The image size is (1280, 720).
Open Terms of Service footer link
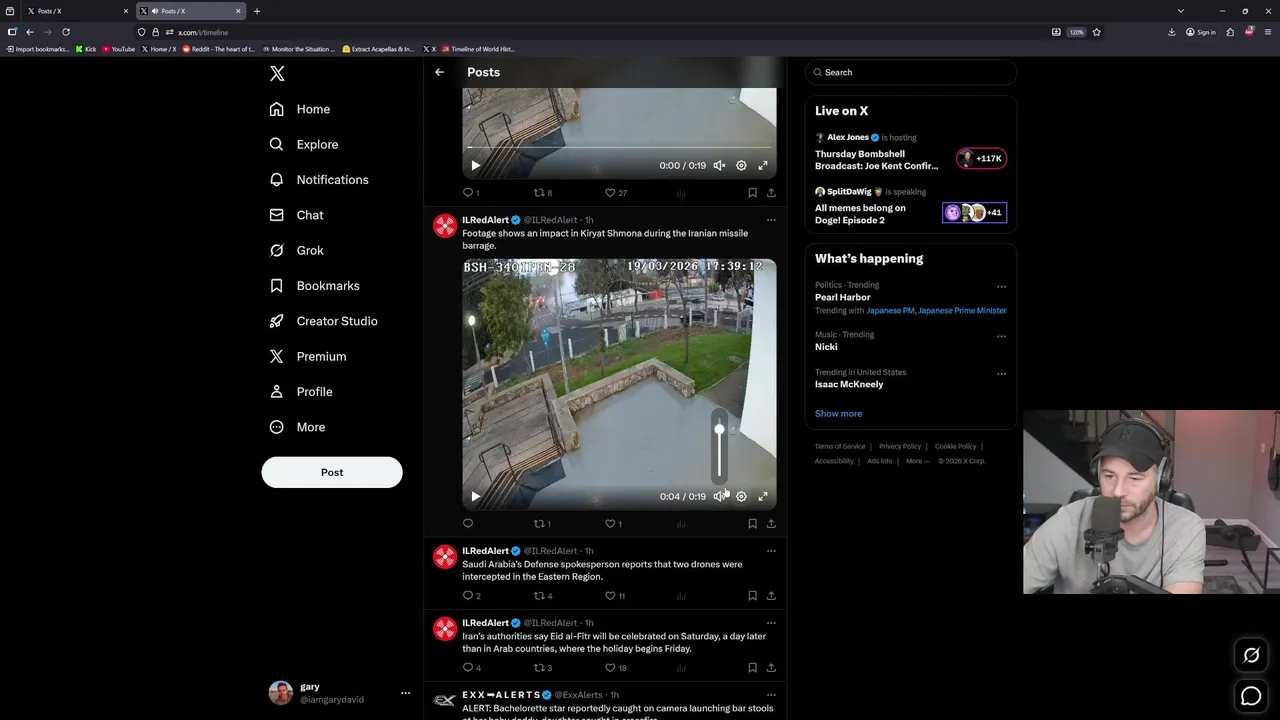point(840,446)
